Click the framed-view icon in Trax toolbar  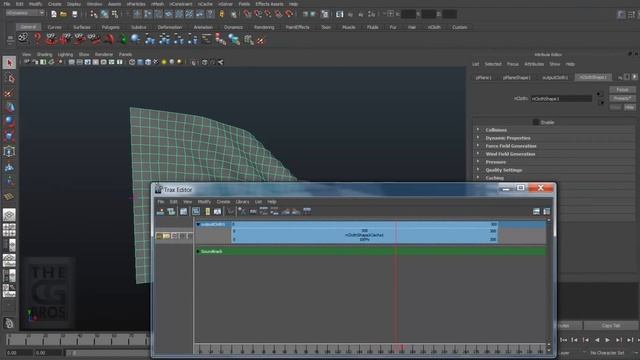coord(217,211)
